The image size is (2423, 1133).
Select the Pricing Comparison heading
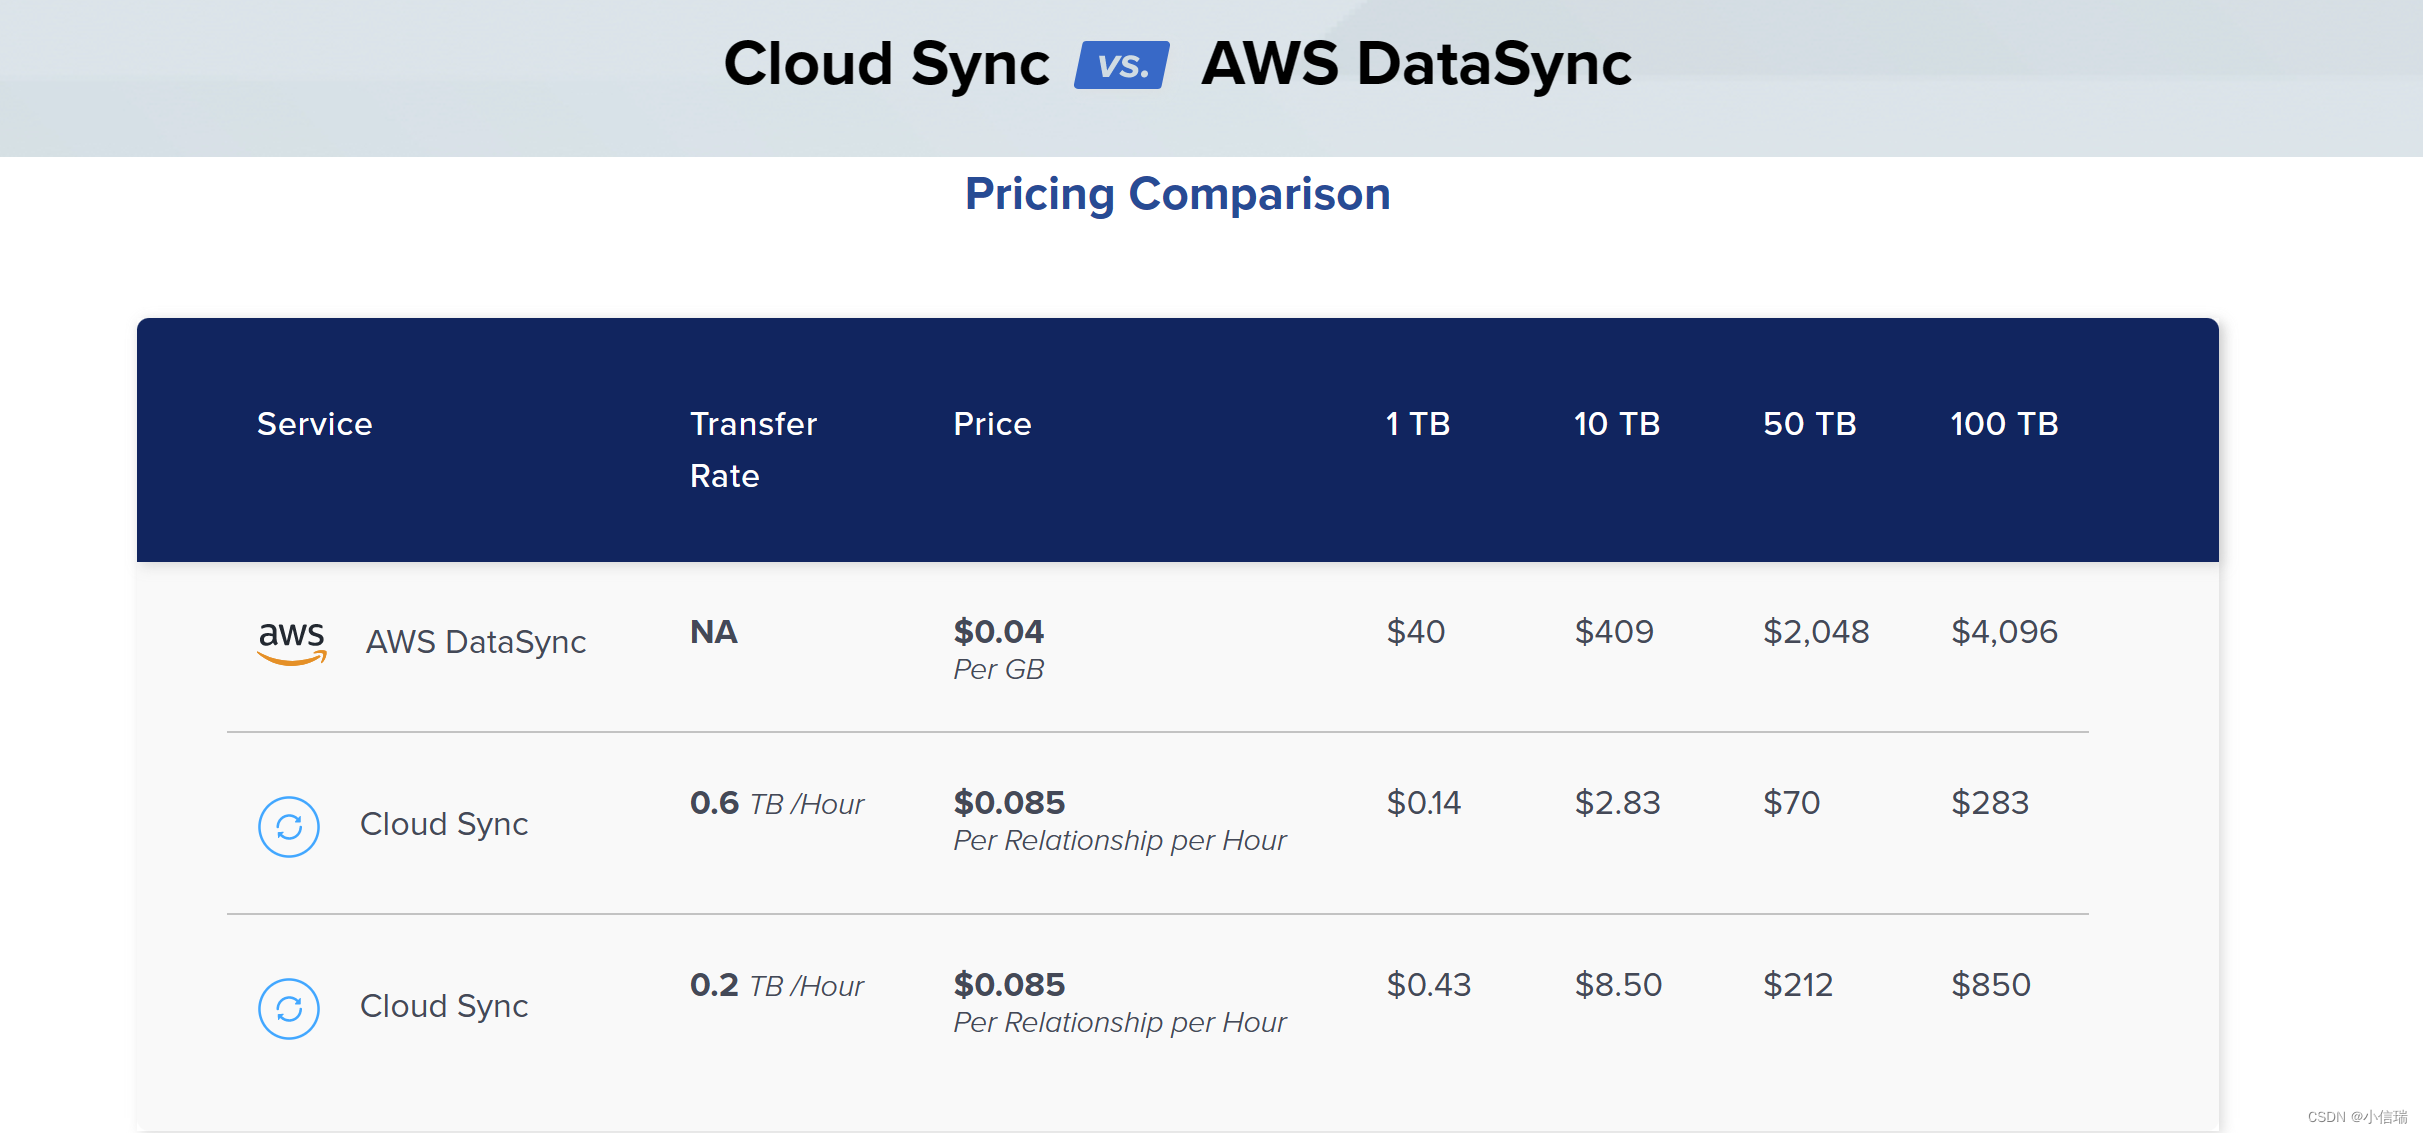point(1177,194)
